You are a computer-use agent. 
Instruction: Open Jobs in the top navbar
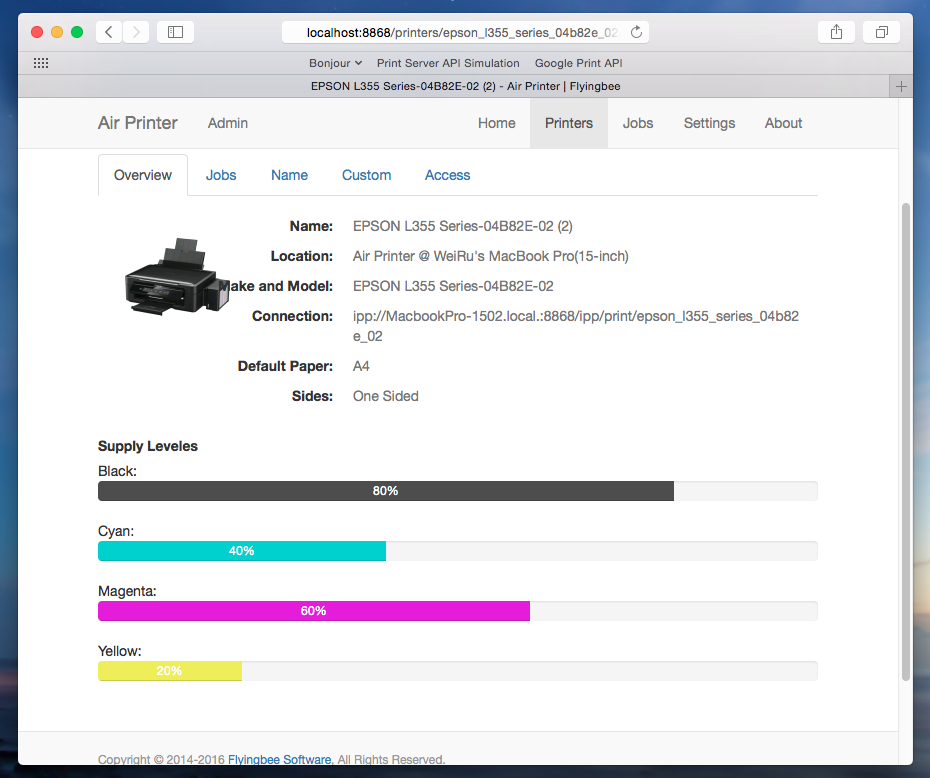click(638, 123)
